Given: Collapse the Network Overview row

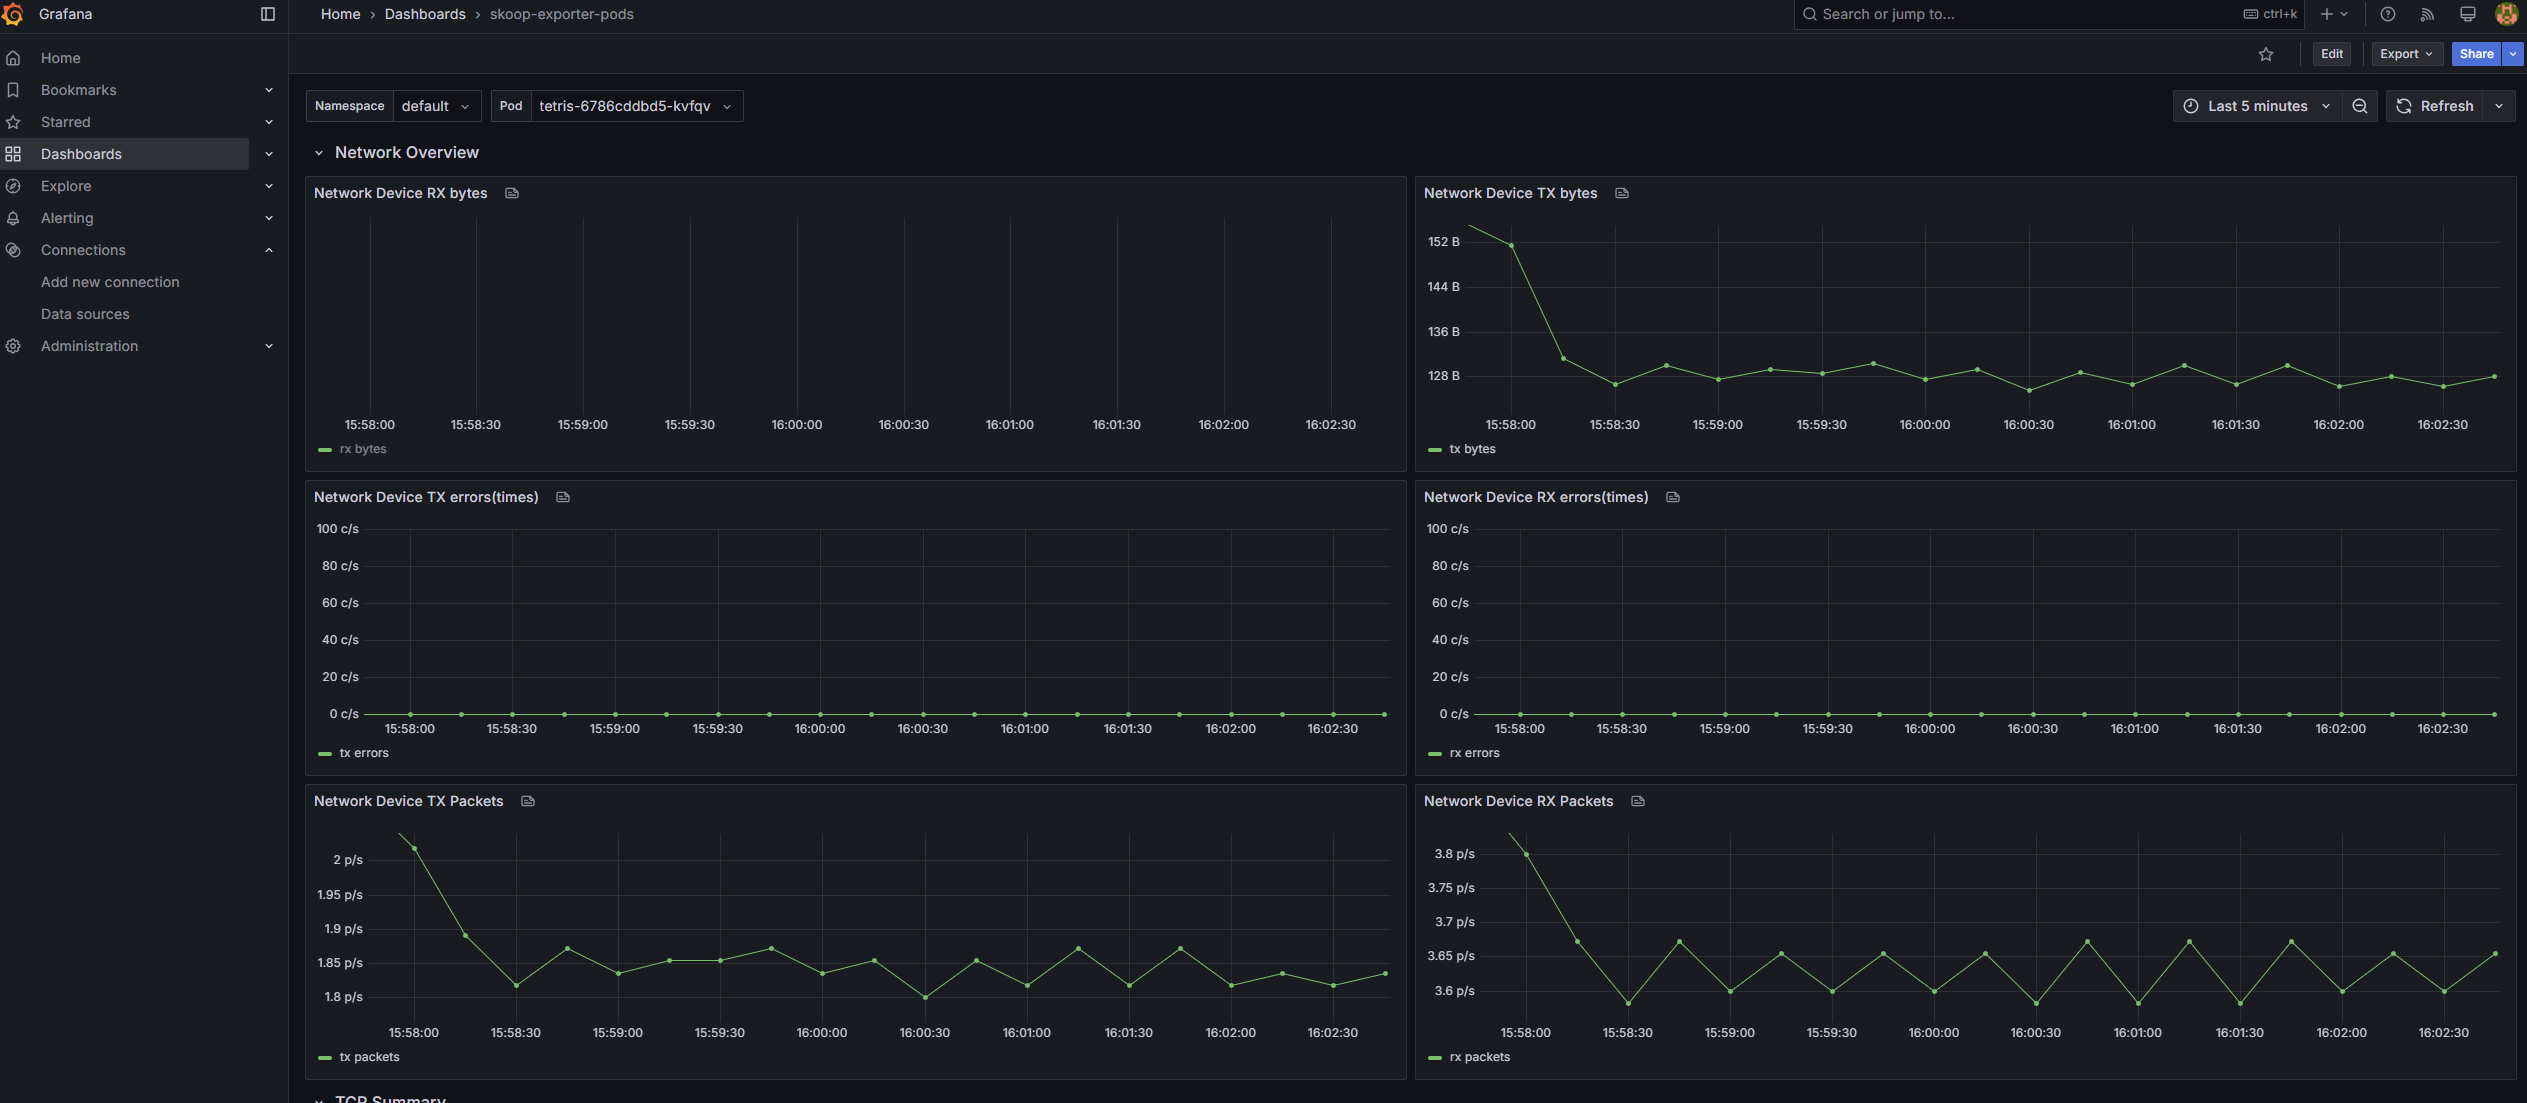Looking at the screenshot, I should 319,153.
